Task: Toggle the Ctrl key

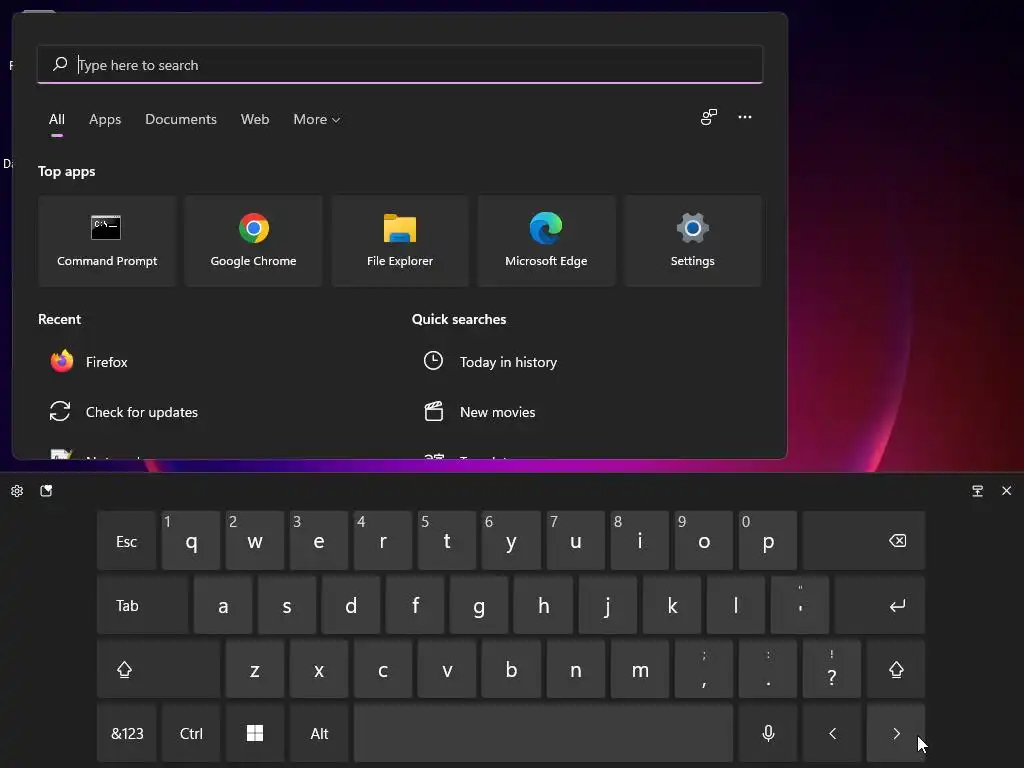Action: [191, 733]
